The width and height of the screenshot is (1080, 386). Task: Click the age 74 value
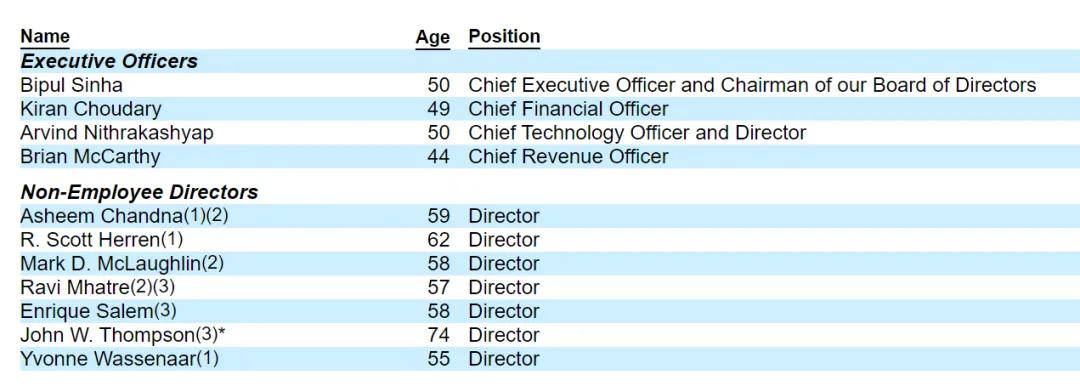coord(438,335)
